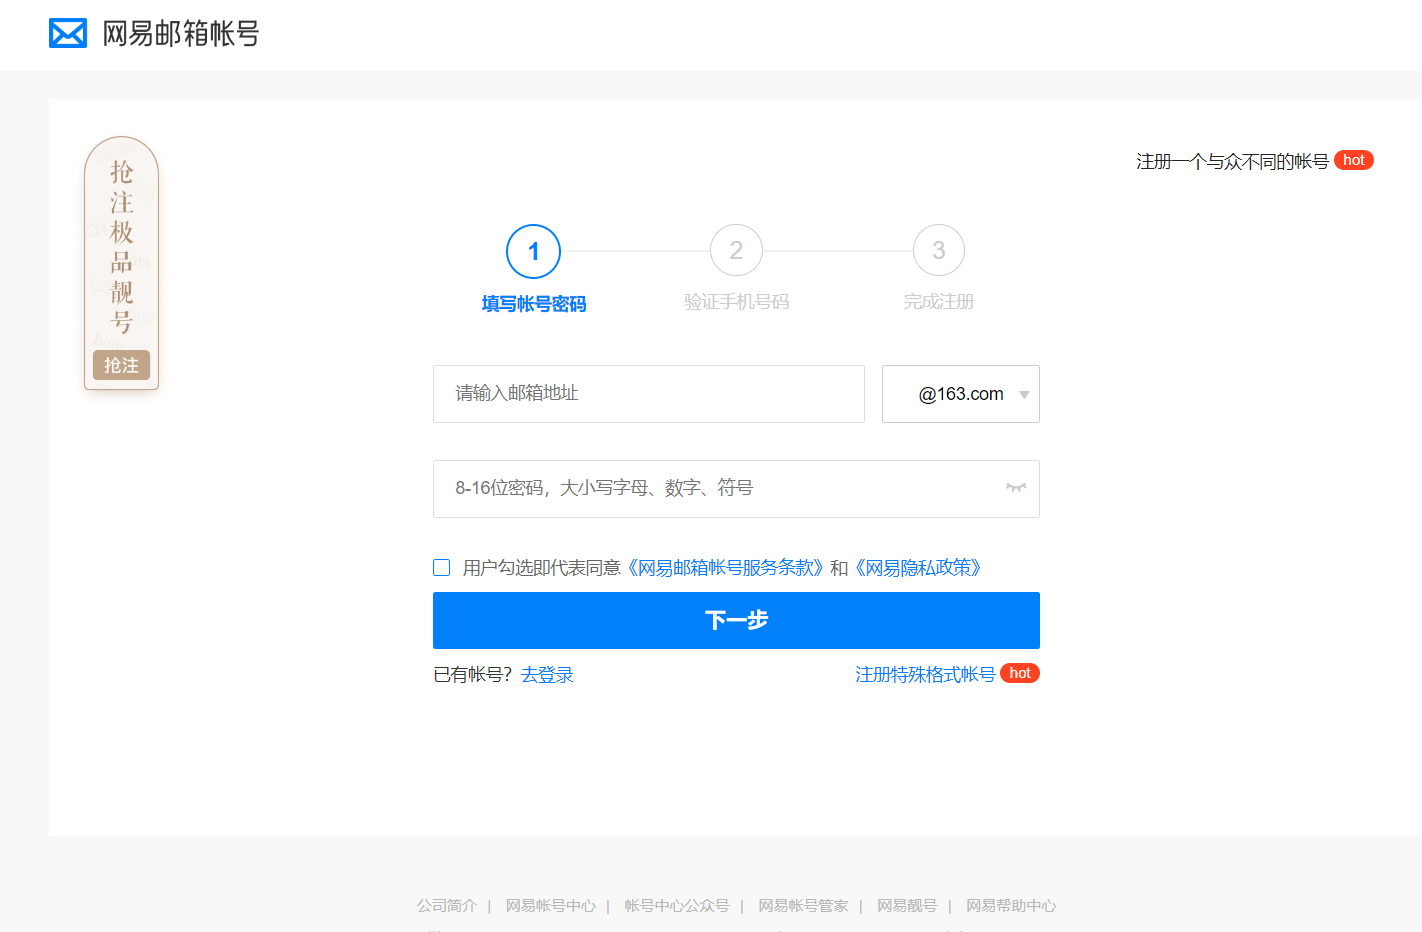Screen dimensions: 1422x932
Task: Focus the 8-16位密码 password field
Action: (x=736, y=489)
